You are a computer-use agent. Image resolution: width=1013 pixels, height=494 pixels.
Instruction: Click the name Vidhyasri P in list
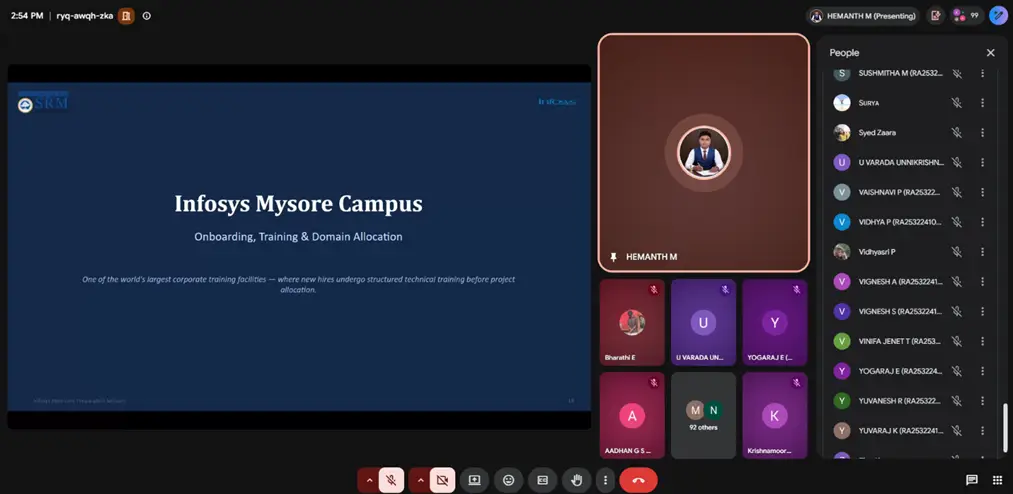(x=877, y=252)
